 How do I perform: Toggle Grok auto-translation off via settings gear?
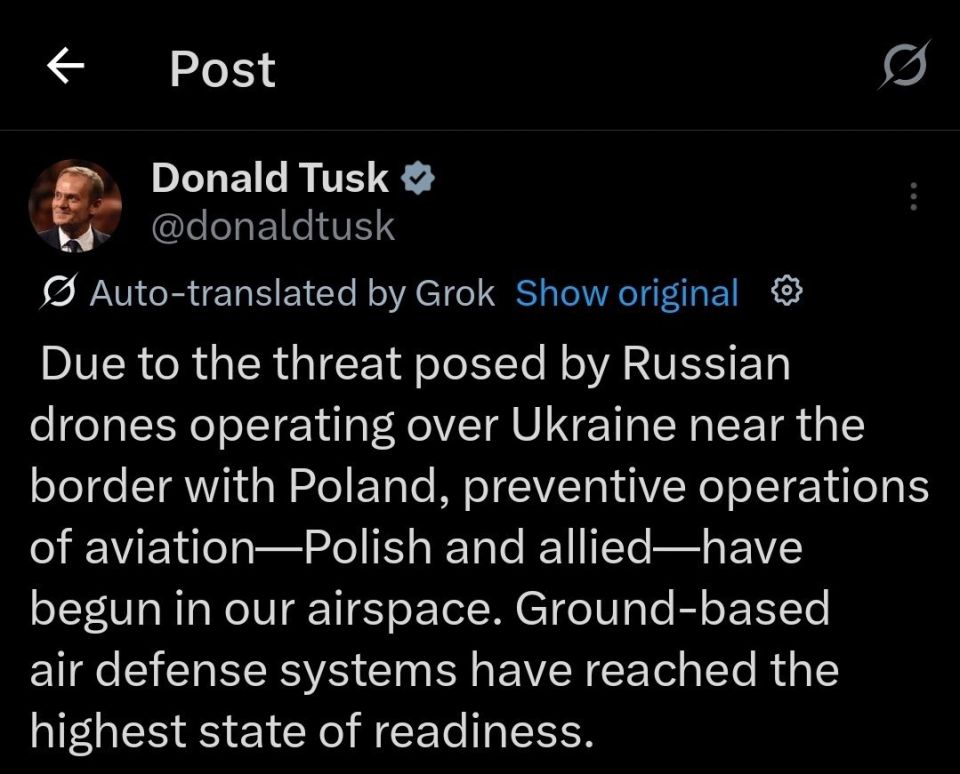pyautogui.click(x=787, y=292)
